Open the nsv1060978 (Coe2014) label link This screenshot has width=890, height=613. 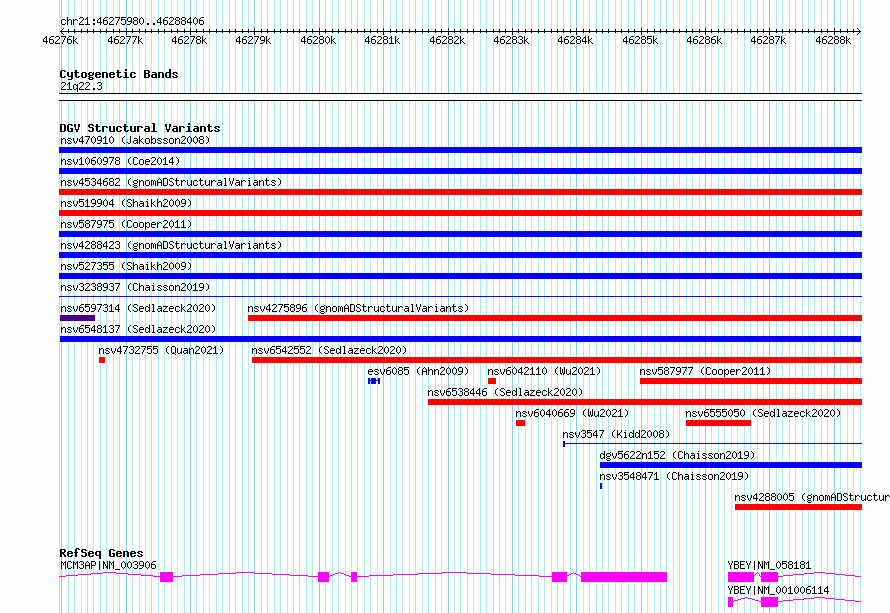[x=120, y=161]
